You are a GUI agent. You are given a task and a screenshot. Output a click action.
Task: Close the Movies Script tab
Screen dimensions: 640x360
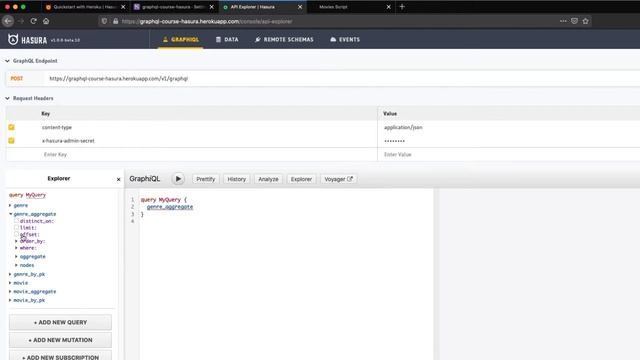pyautogui.click(x=389, y=7)
